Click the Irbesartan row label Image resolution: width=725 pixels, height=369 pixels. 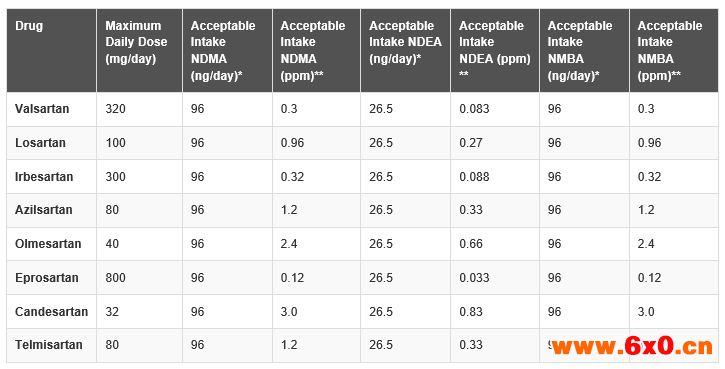pyautogui.click(x=44, y=177)
